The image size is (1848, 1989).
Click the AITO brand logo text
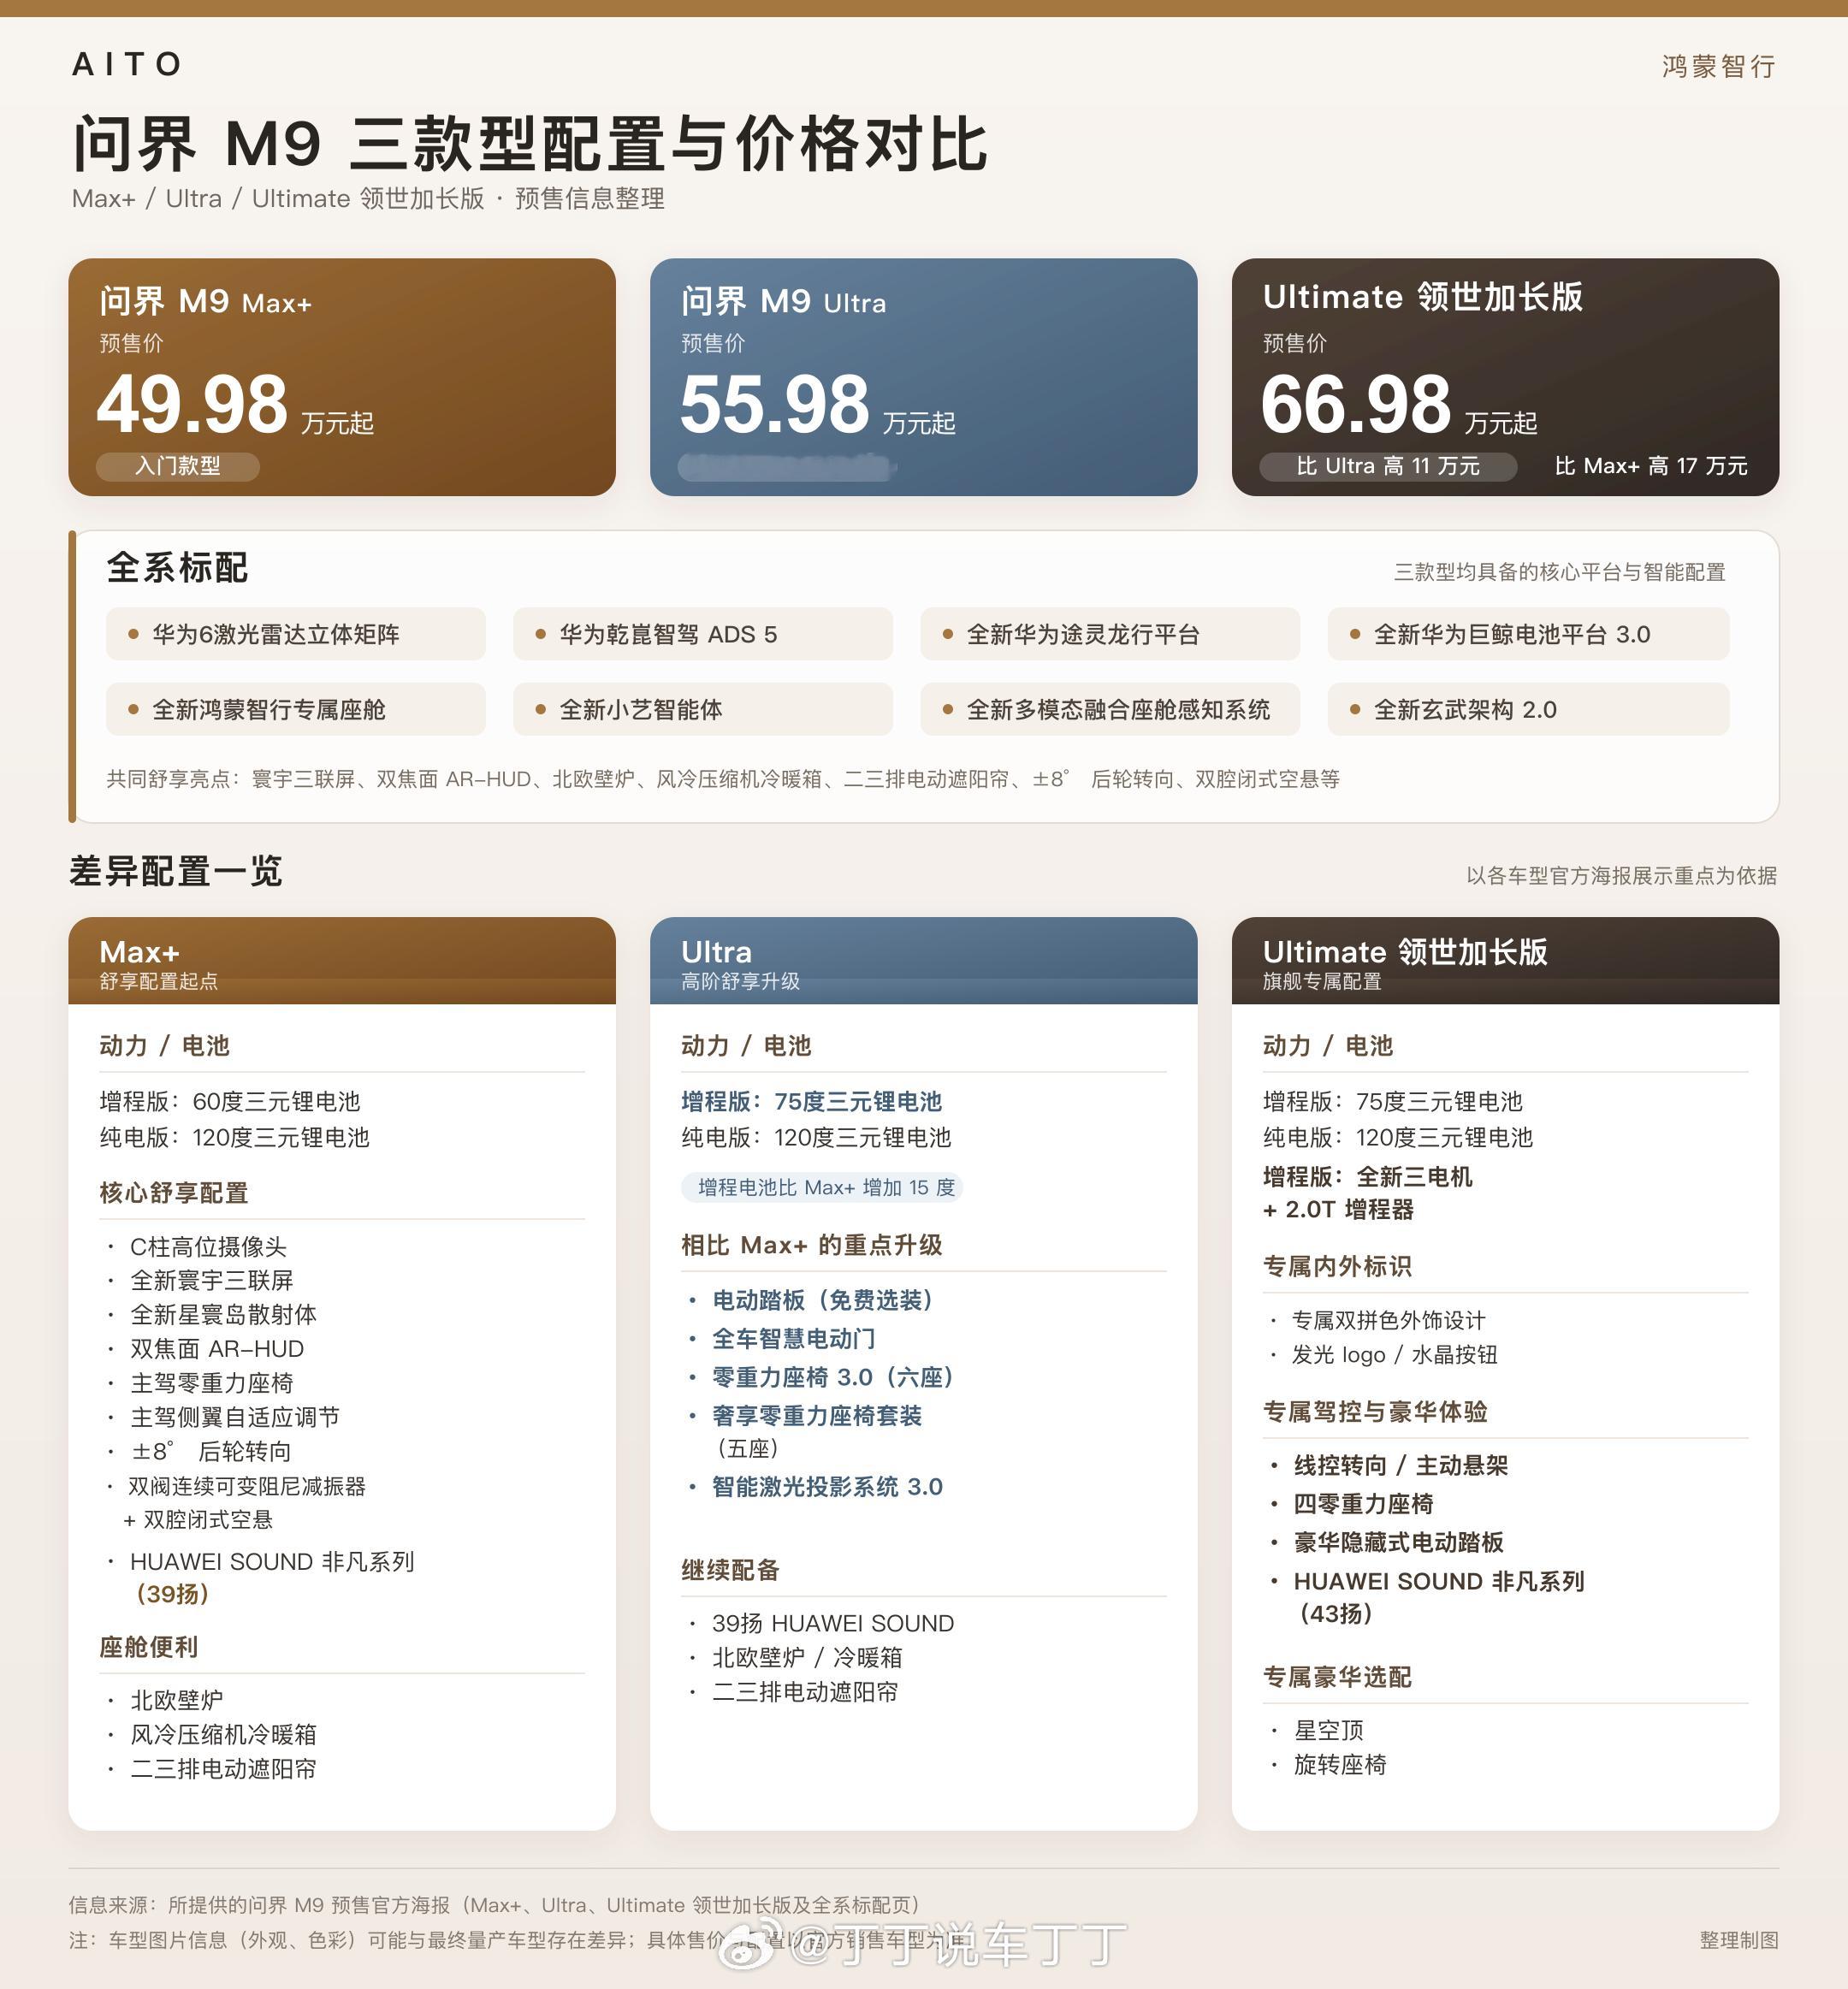click(126, 64)
